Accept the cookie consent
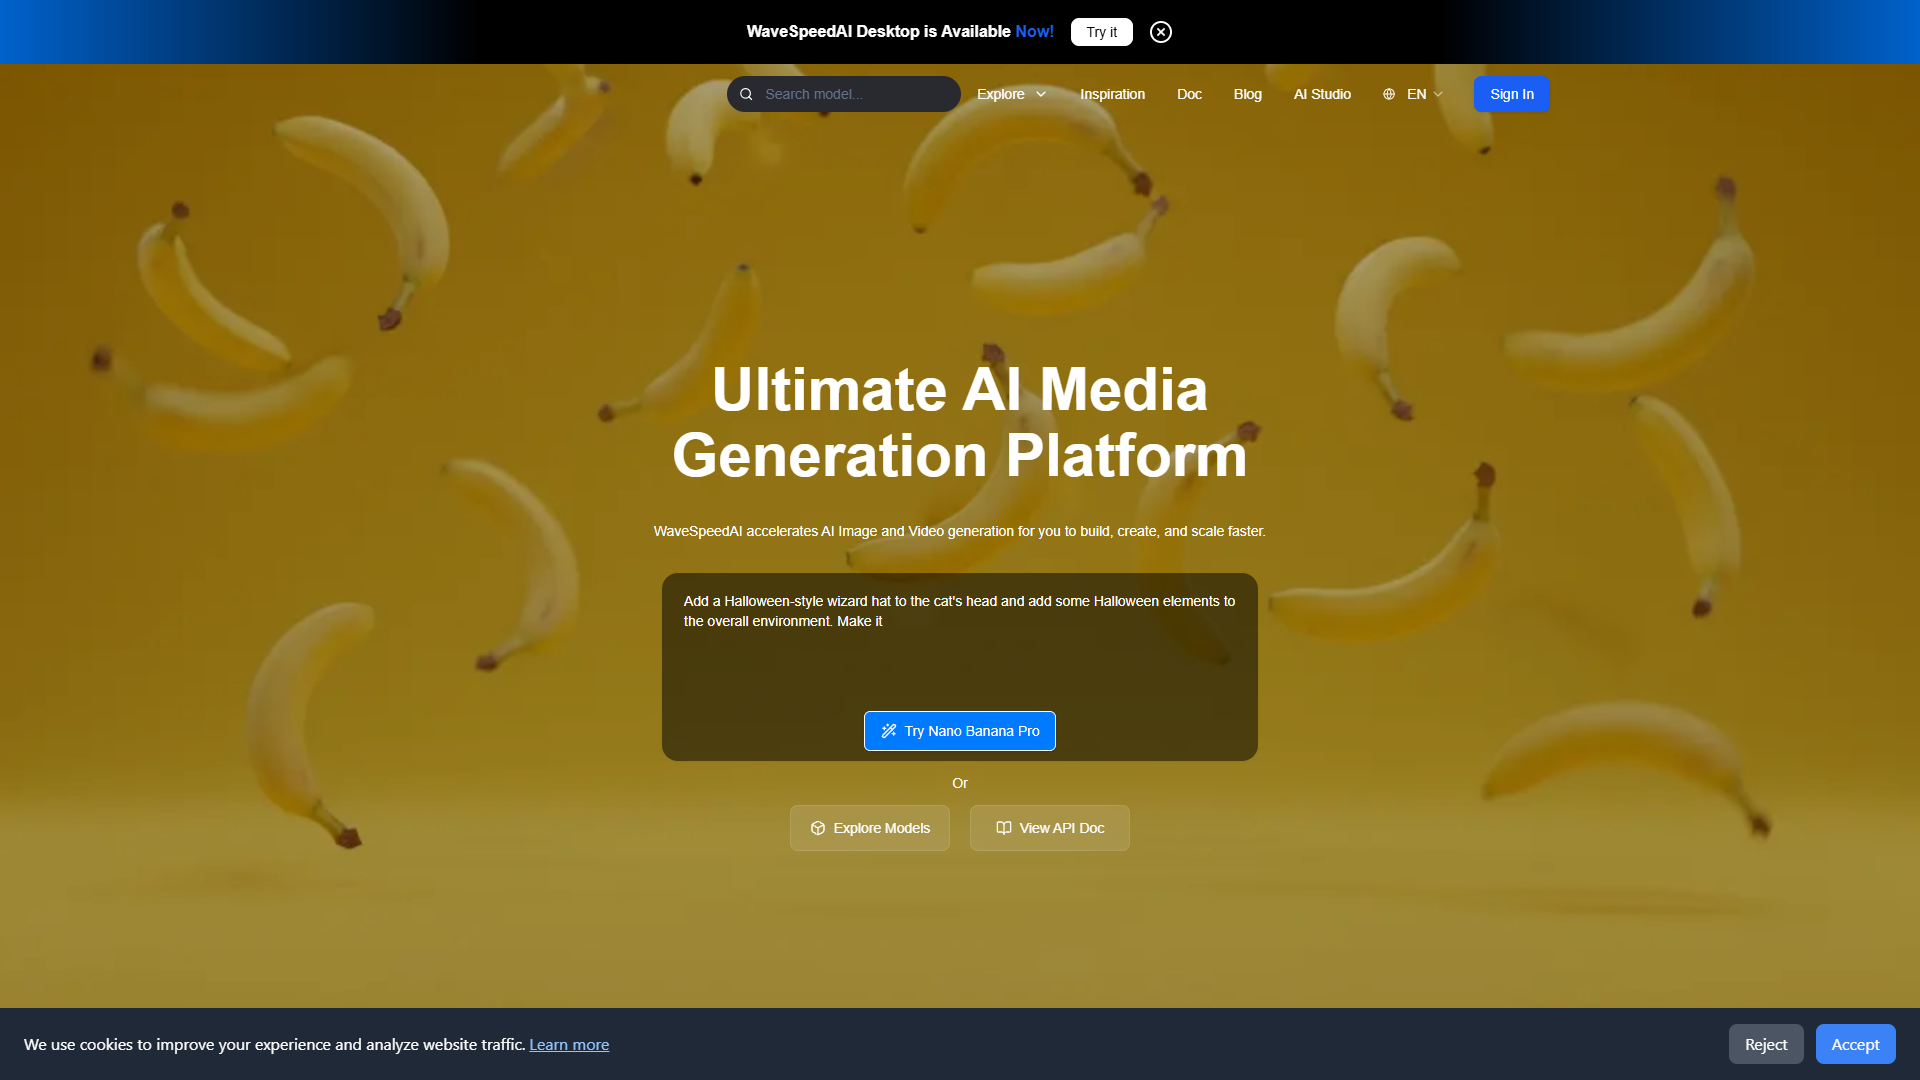The height and width of the screenshot is (1080, 1920). coord(1855,1044)
